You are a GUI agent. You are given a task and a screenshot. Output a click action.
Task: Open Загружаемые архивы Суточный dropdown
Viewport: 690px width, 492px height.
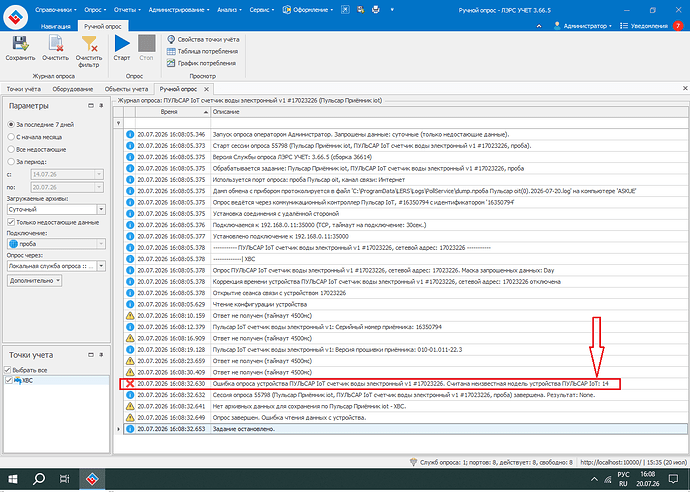click(101, 209)
